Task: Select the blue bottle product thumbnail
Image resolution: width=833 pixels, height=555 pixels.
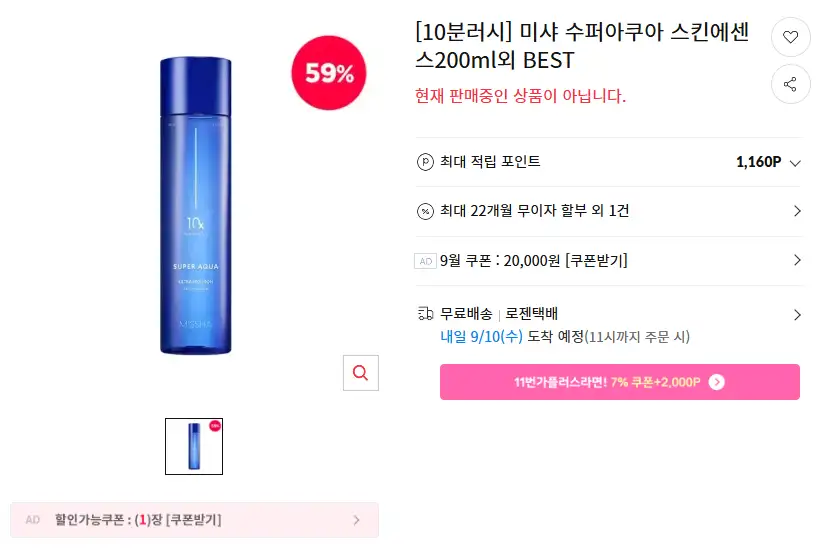Action: click(194, 446)
